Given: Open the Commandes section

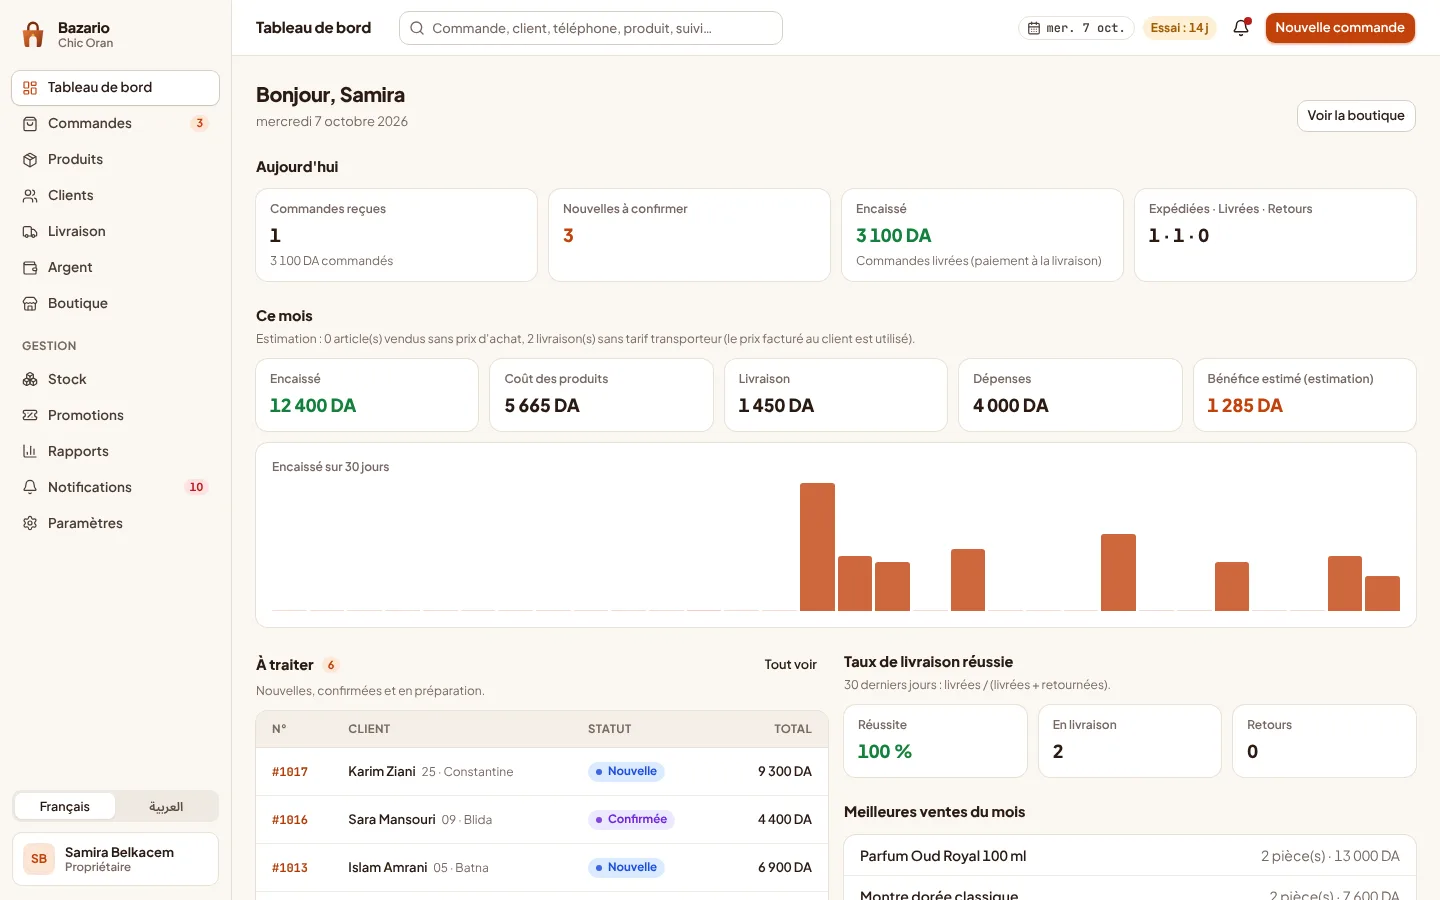Looking at the screenshot, I should point(115,124).
